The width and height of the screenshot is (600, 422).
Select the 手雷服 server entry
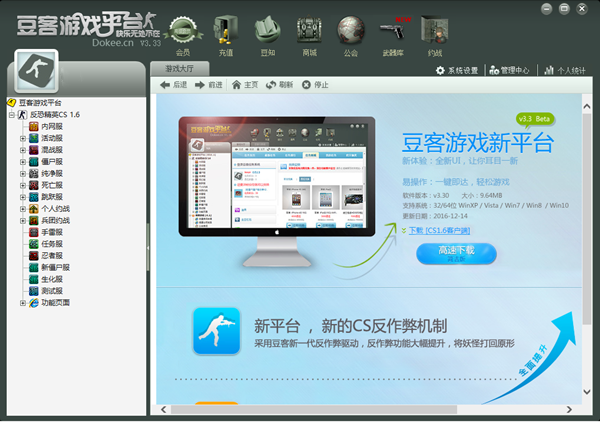(x=52, y=232)
